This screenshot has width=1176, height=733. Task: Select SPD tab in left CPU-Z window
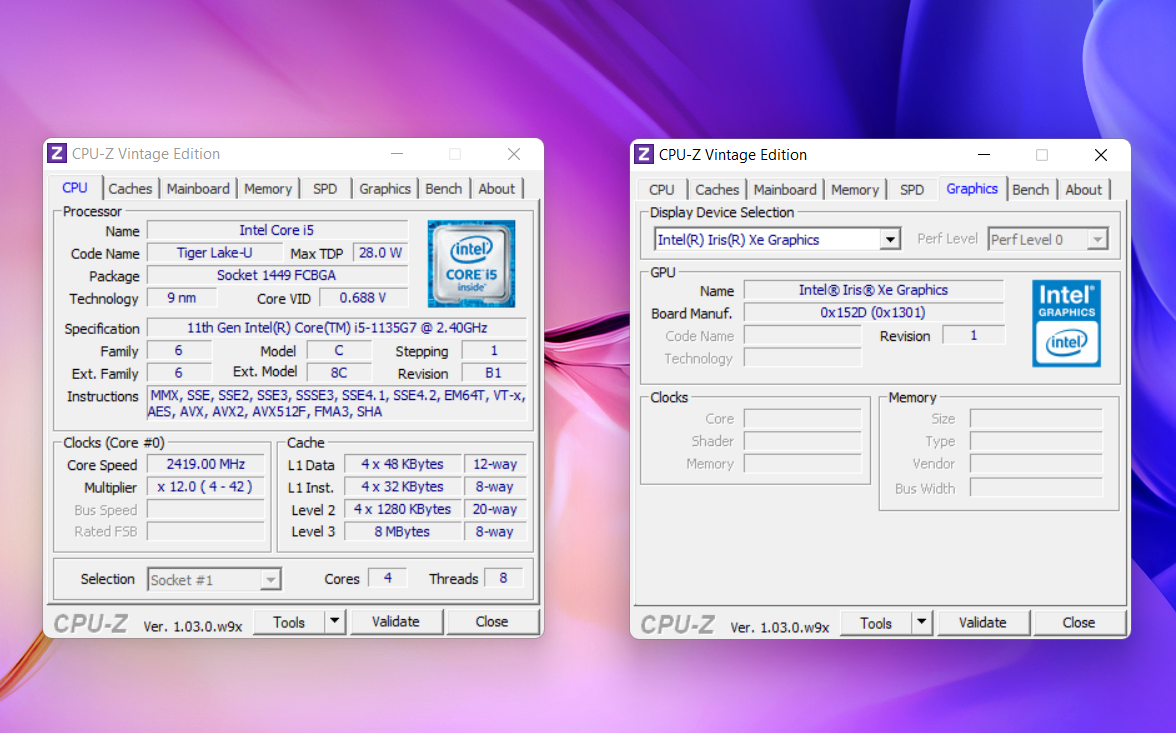(x=325, y=189)
